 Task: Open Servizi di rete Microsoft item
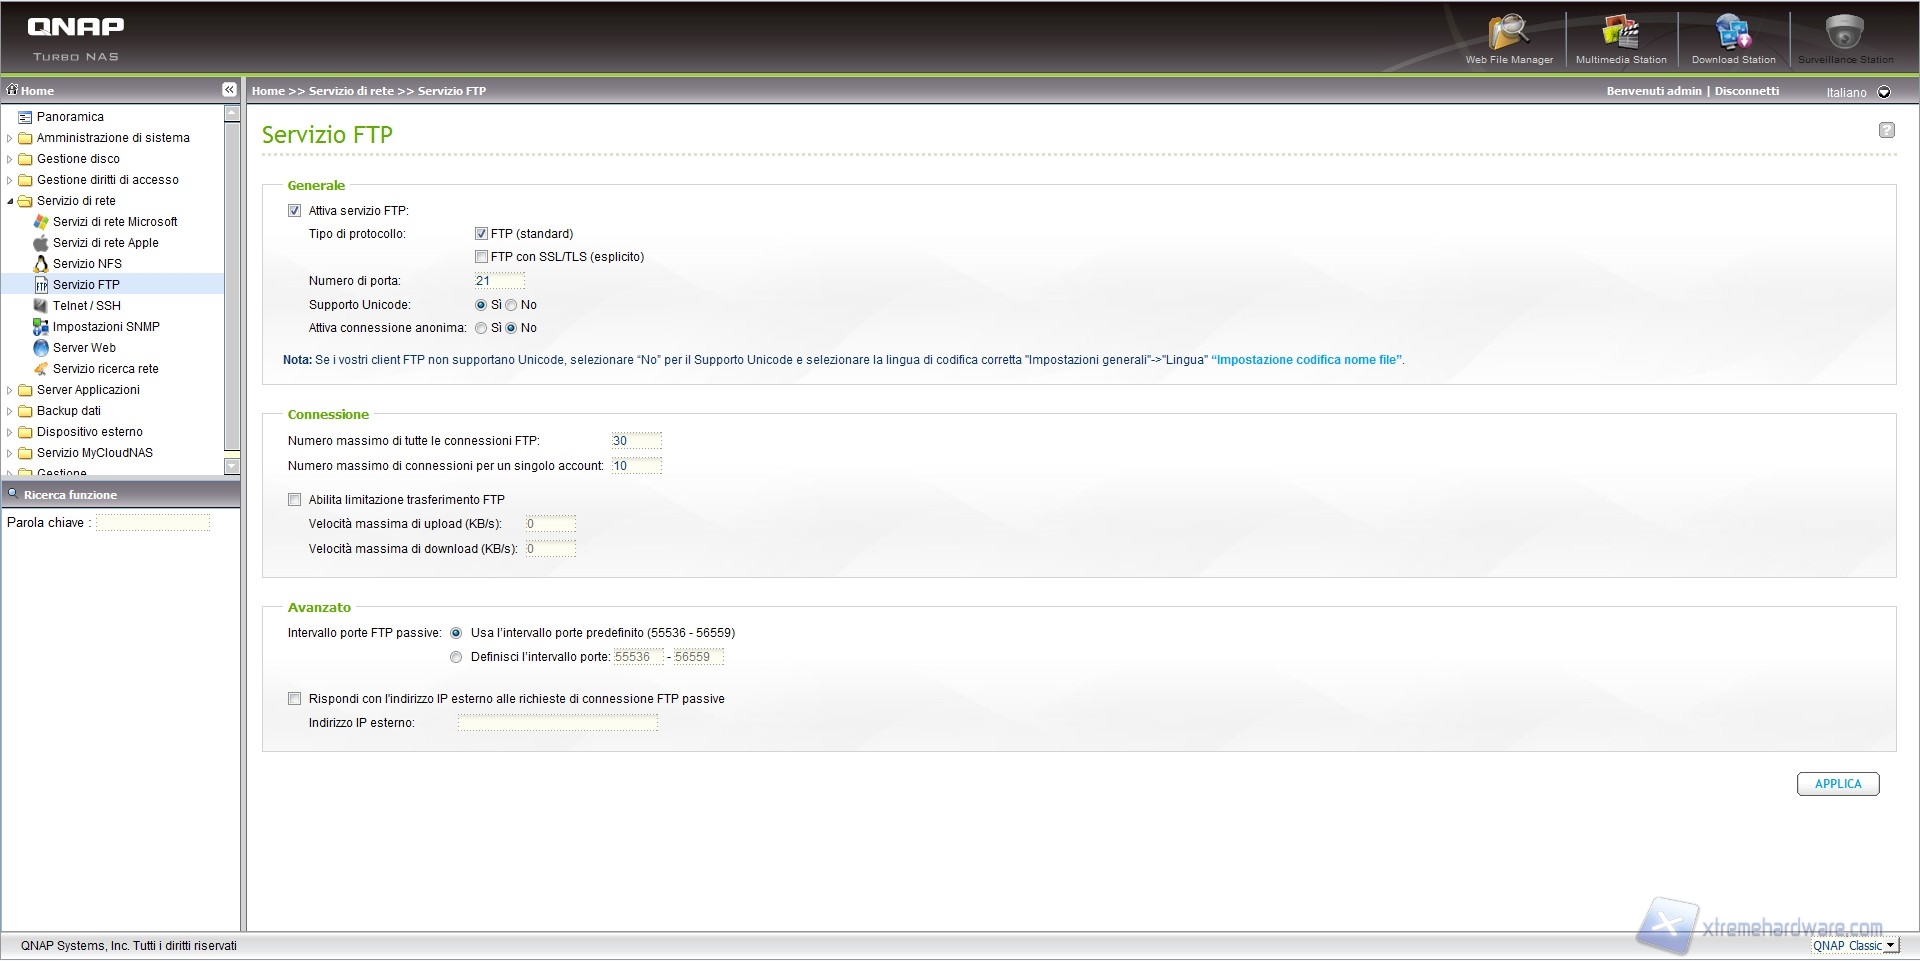coord(115,222)
